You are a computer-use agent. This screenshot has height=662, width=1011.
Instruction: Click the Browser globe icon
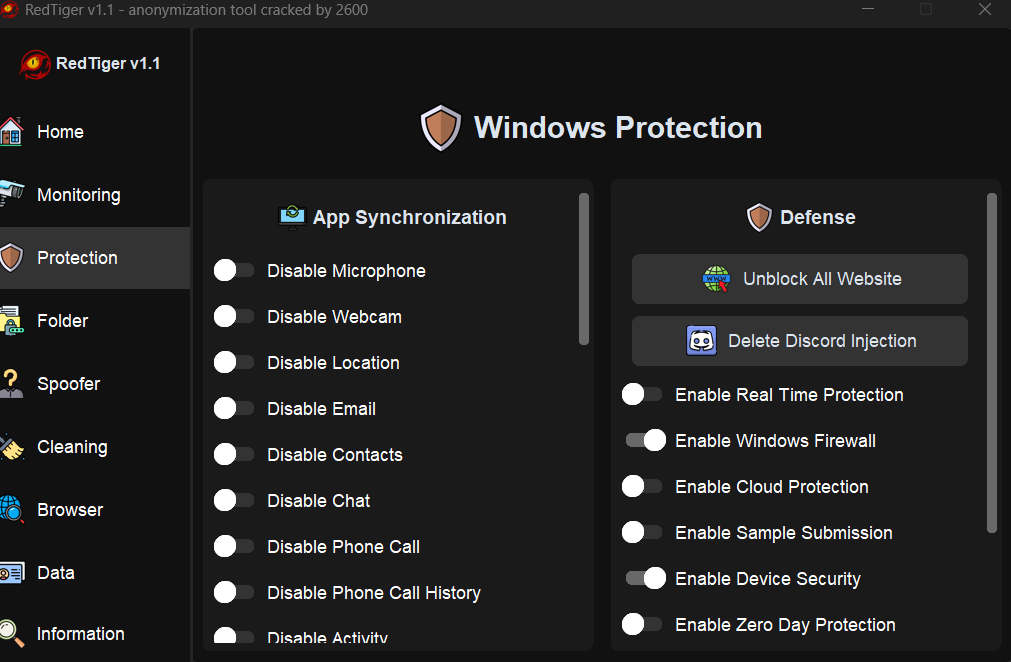click(x=12, y=509)
